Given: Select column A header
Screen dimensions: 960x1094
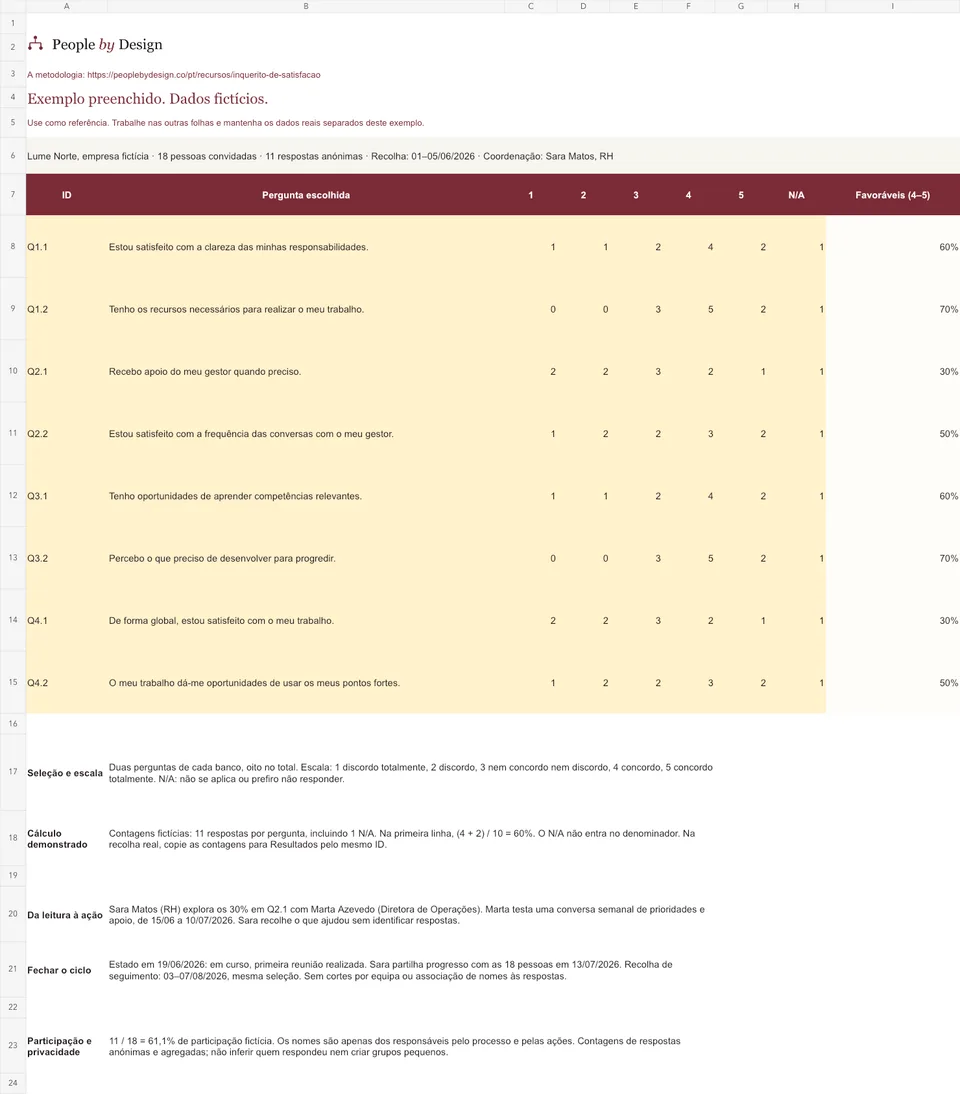Looking at the screenshot, I should (66, 6).
